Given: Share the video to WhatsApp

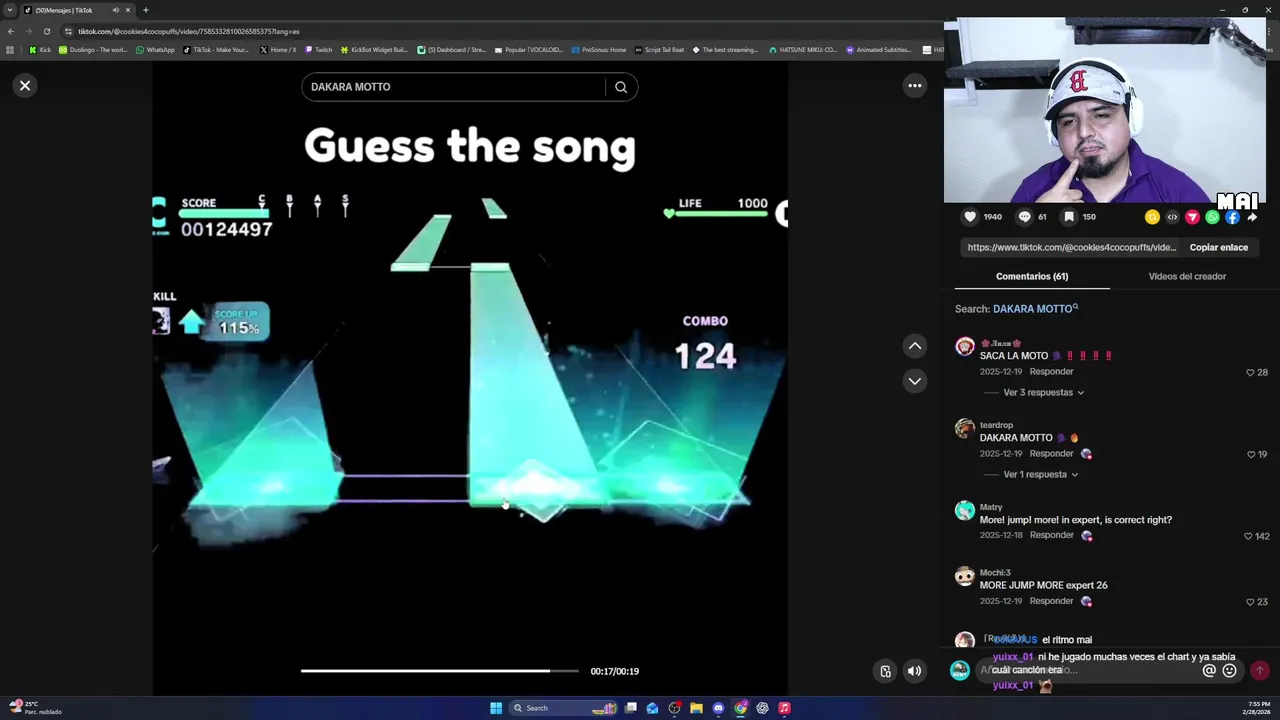Looking at the screenshot, I should (1212, 217).
